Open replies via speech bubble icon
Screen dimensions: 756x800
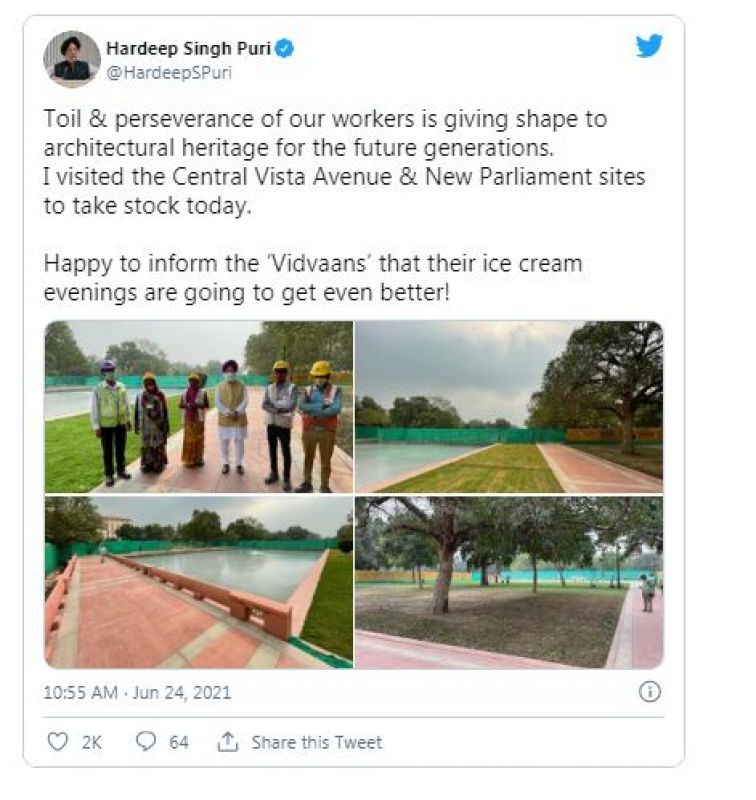146,741
